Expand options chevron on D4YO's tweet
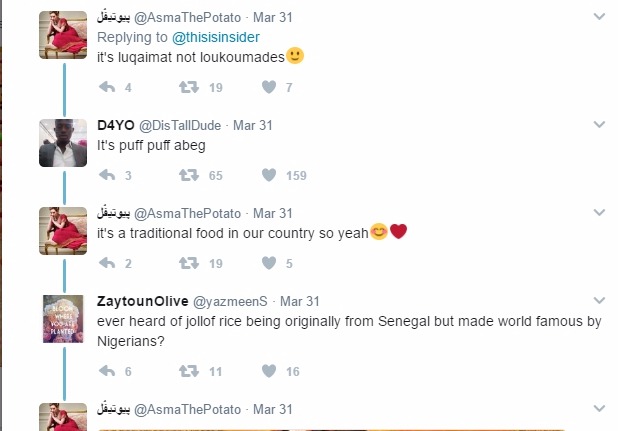Image resolution: width=618 pixels, height=431 pixels. (x=598, y=125)
